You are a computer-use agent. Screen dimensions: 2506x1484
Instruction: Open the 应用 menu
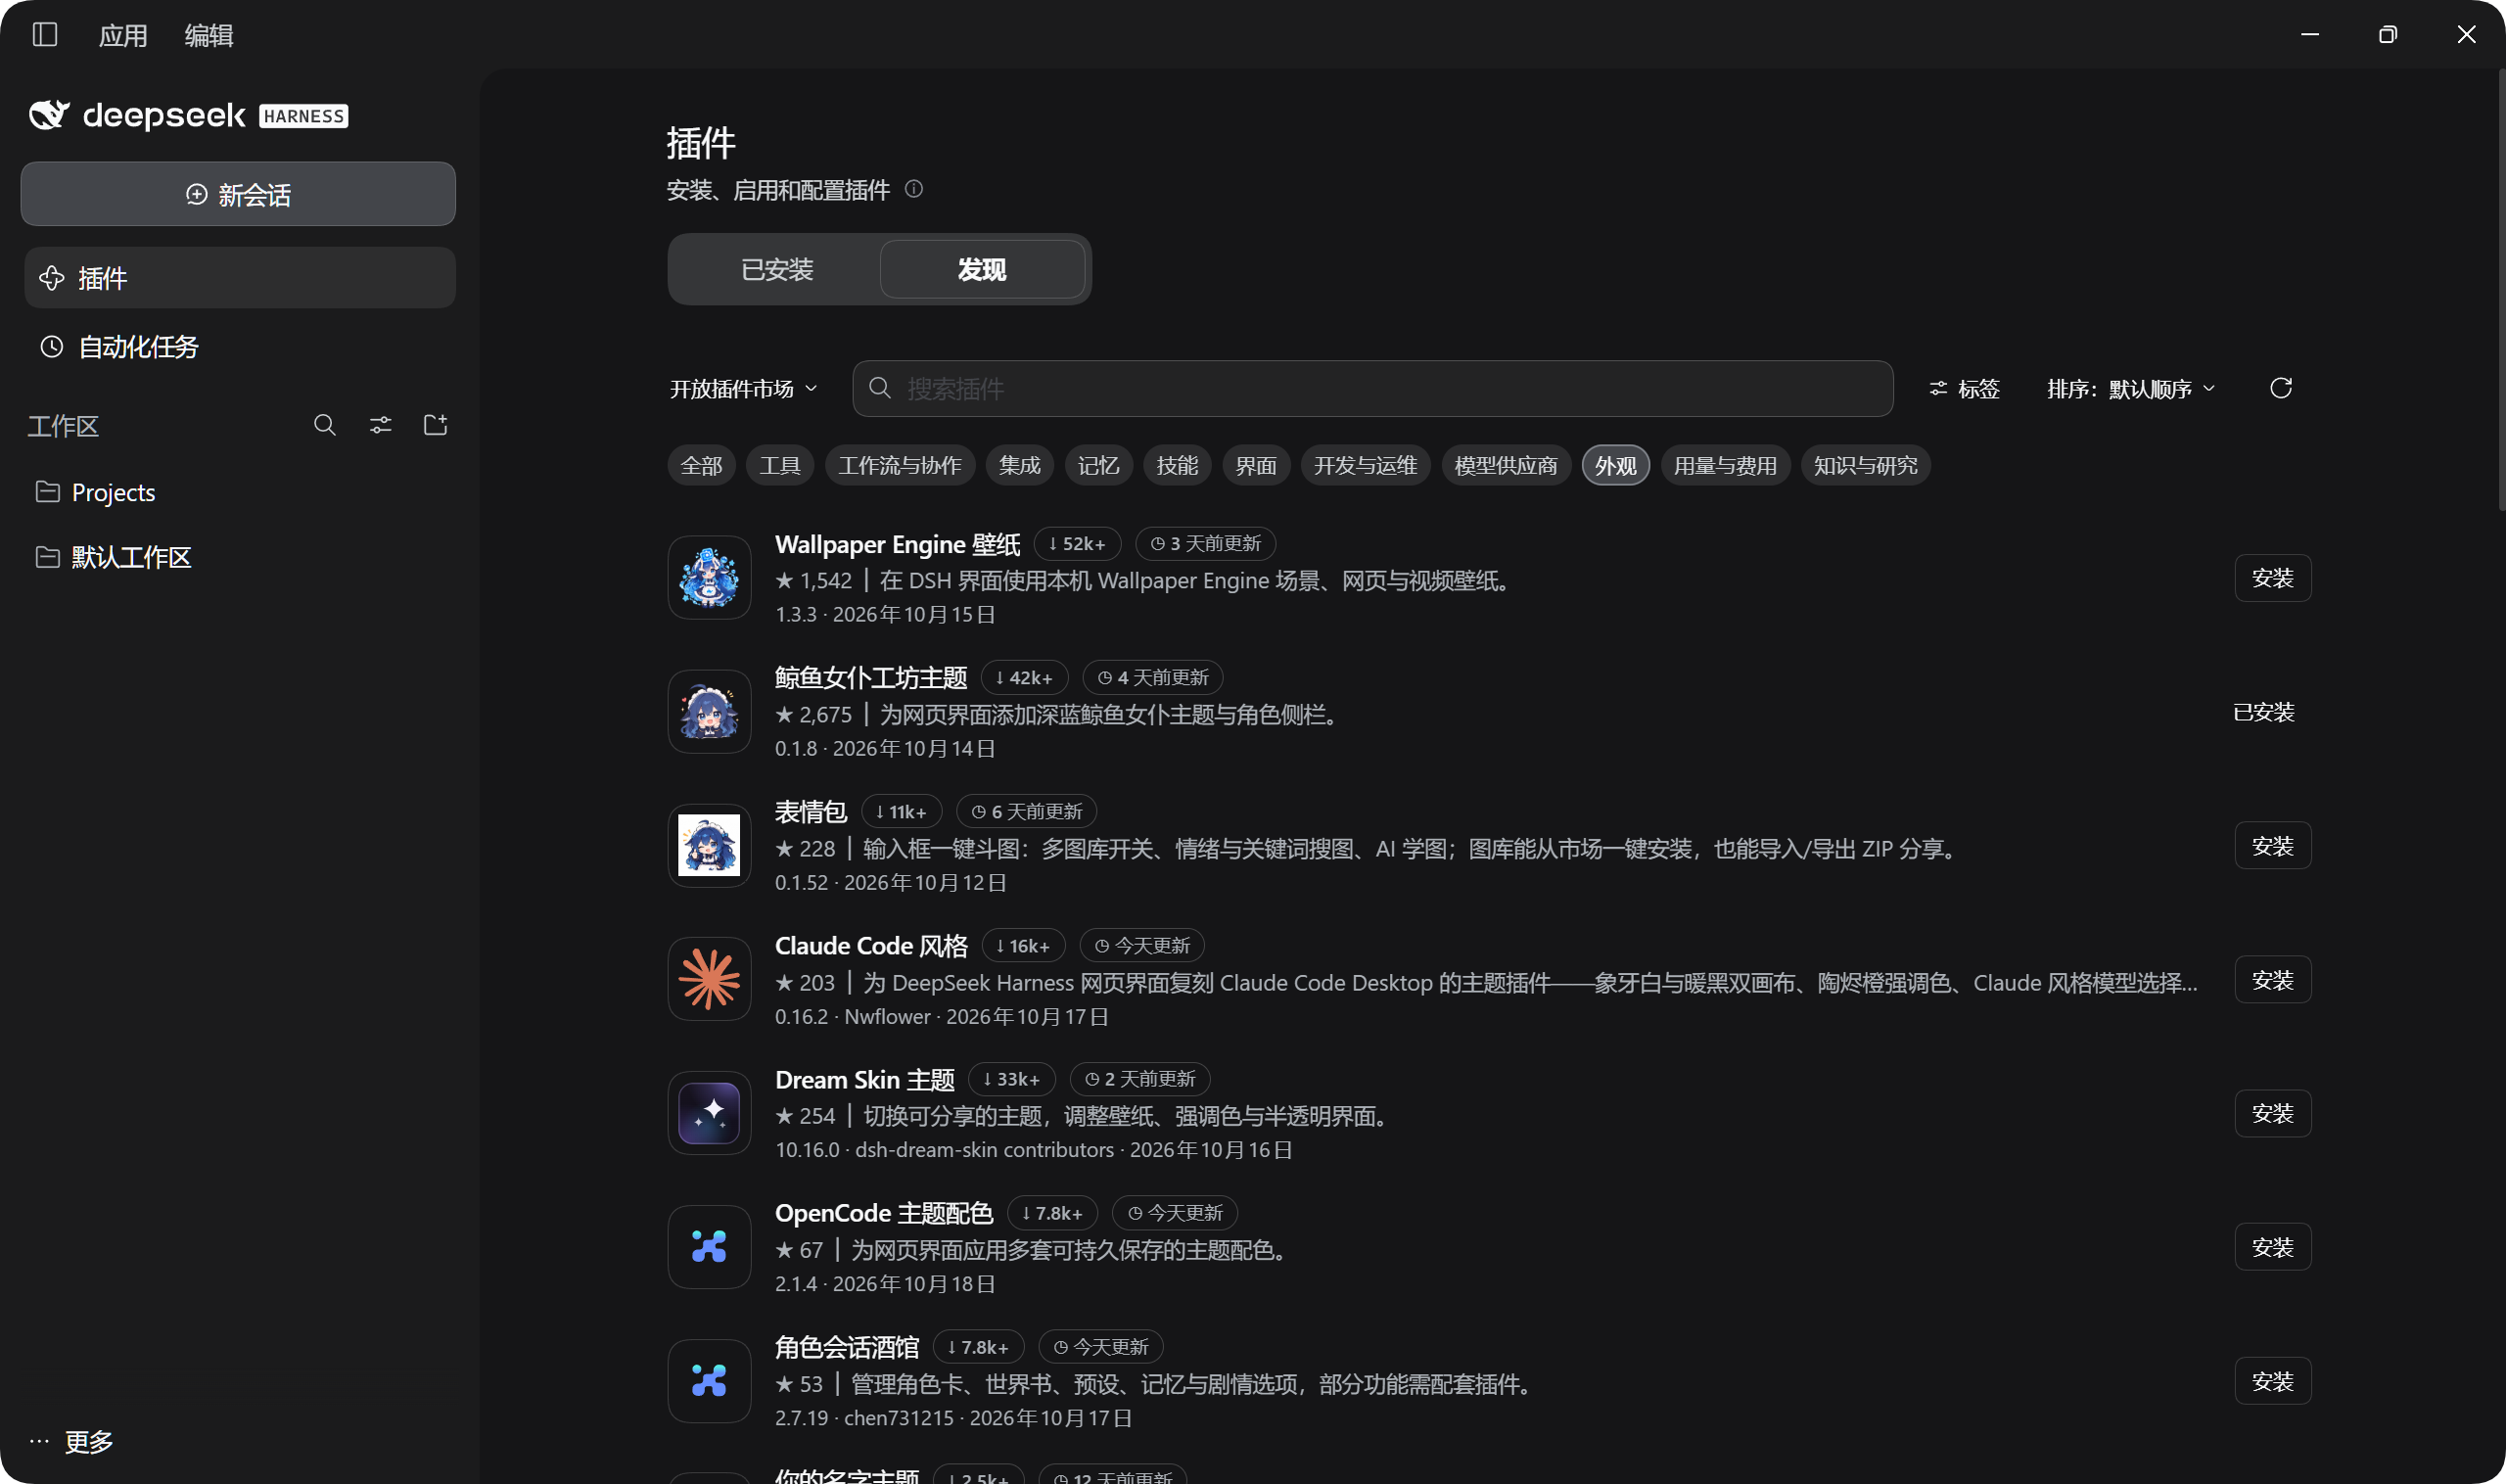123,35
